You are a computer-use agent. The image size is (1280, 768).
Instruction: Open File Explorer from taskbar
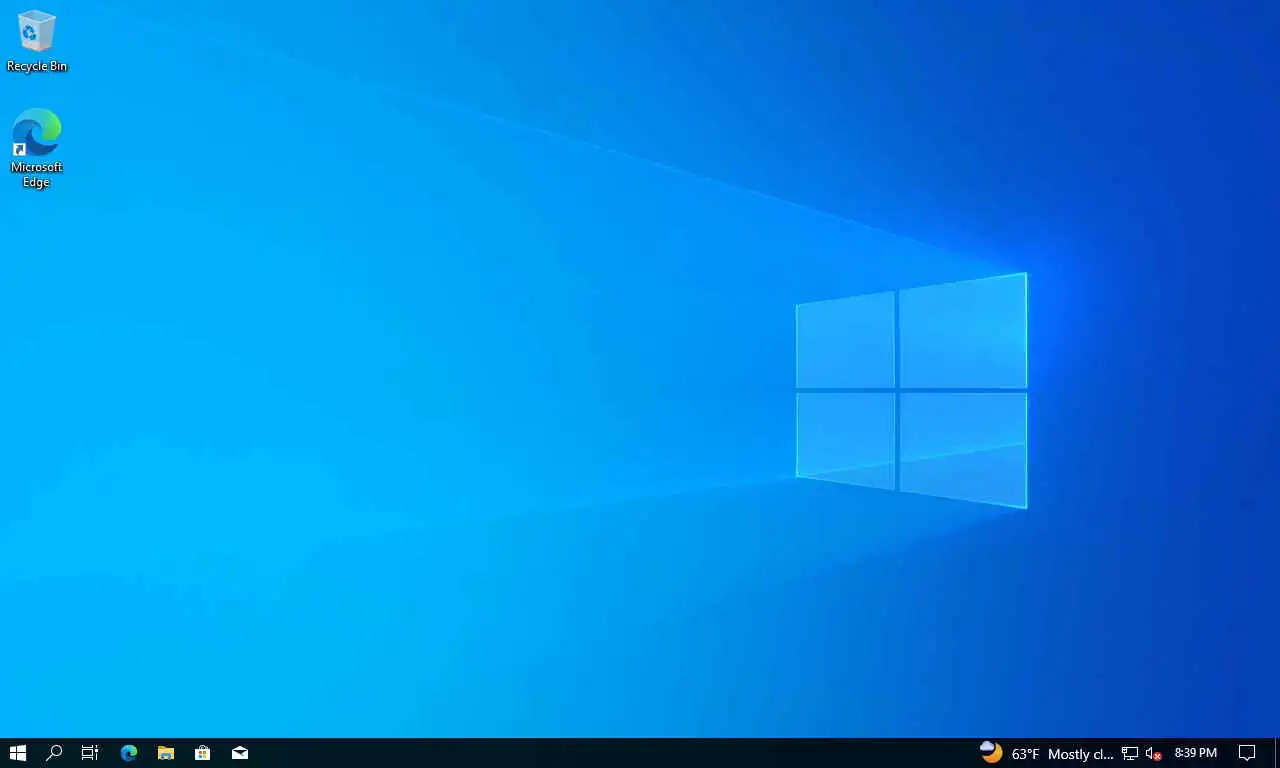pos(166,753)
